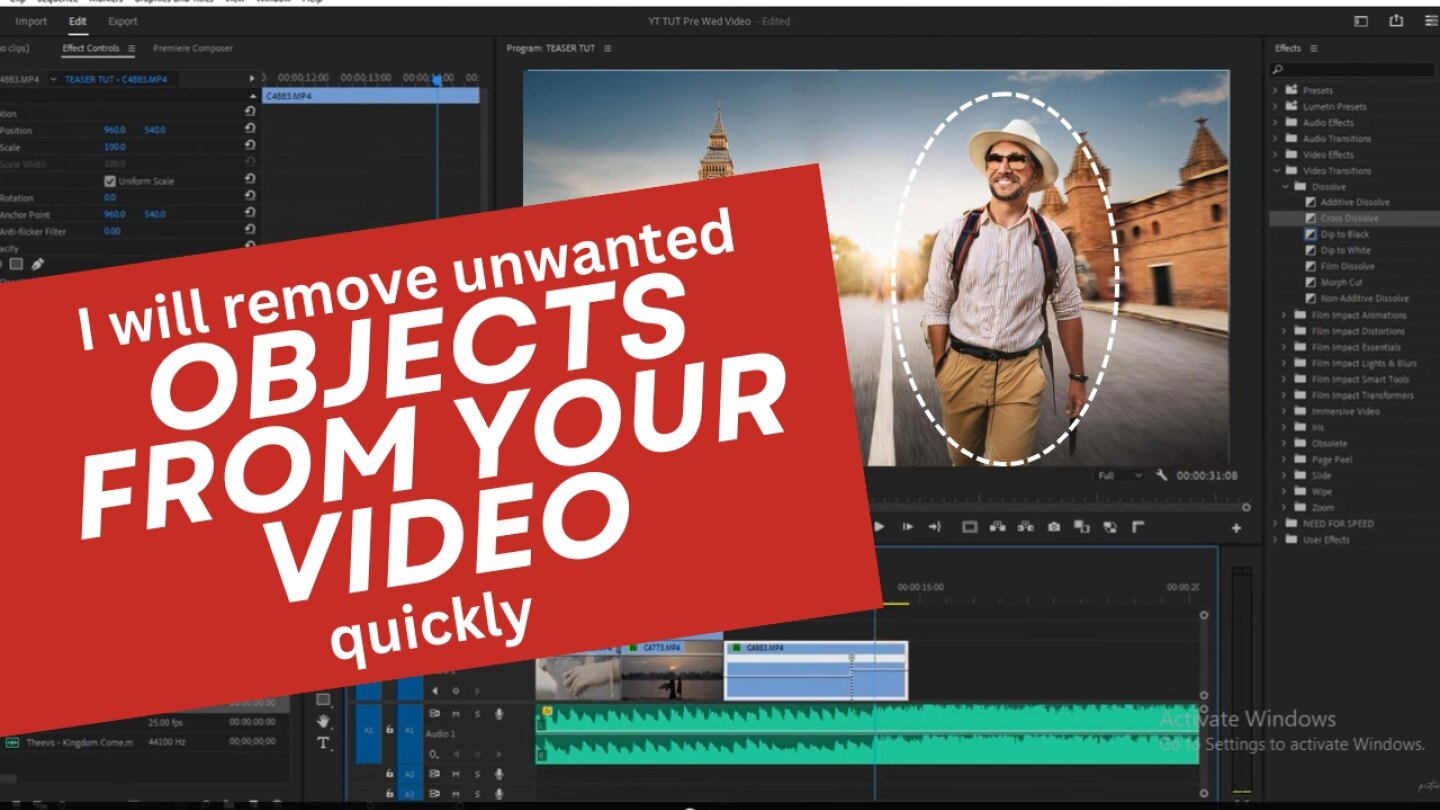Click the Lift button in Program monitor
This screenshot has height=810, width=1440.
tap(997, 527)
